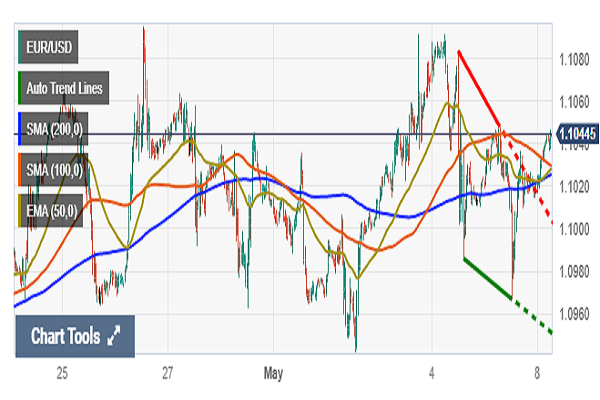Click the '25' date label on time axis
This screenshot has width=600, height=400.
62,374
